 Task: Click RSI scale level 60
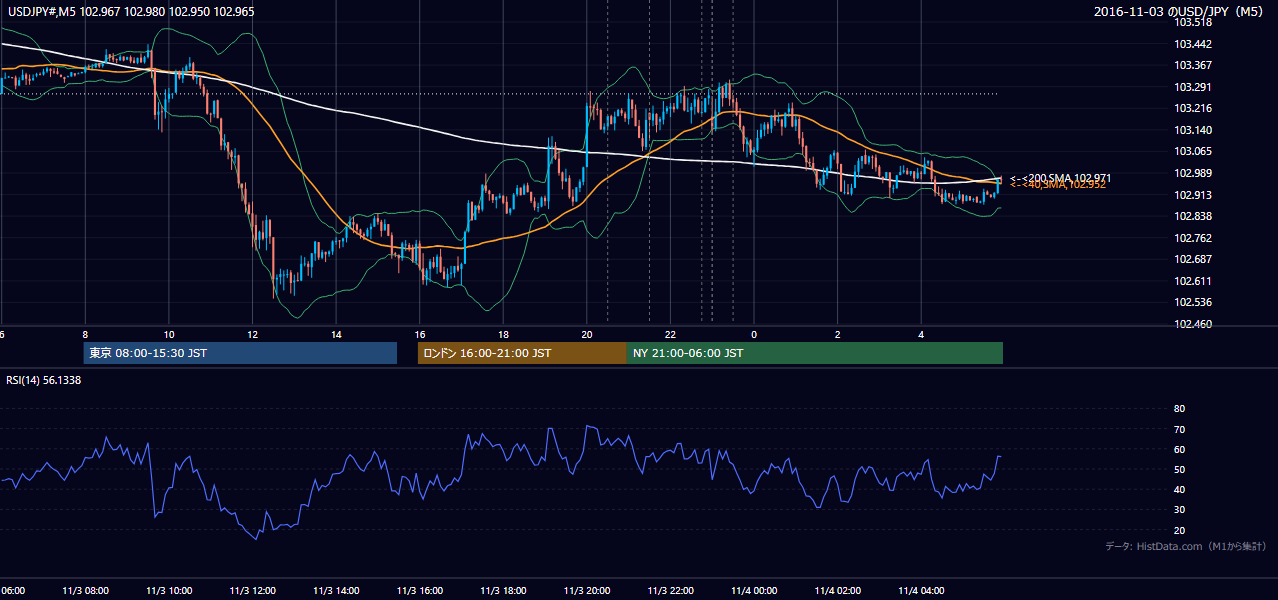click(1179, 449)
